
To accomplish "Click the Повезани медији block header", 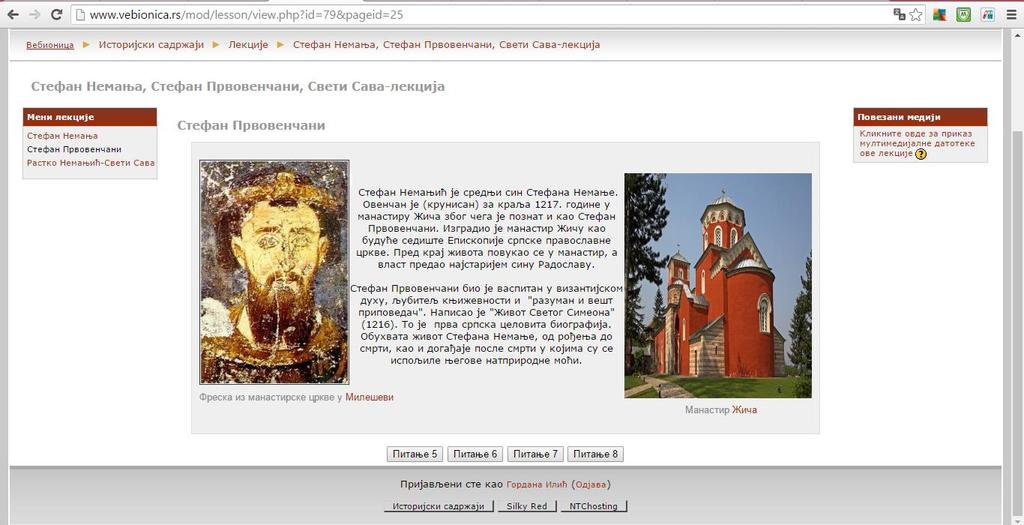I will click(920, 117).
